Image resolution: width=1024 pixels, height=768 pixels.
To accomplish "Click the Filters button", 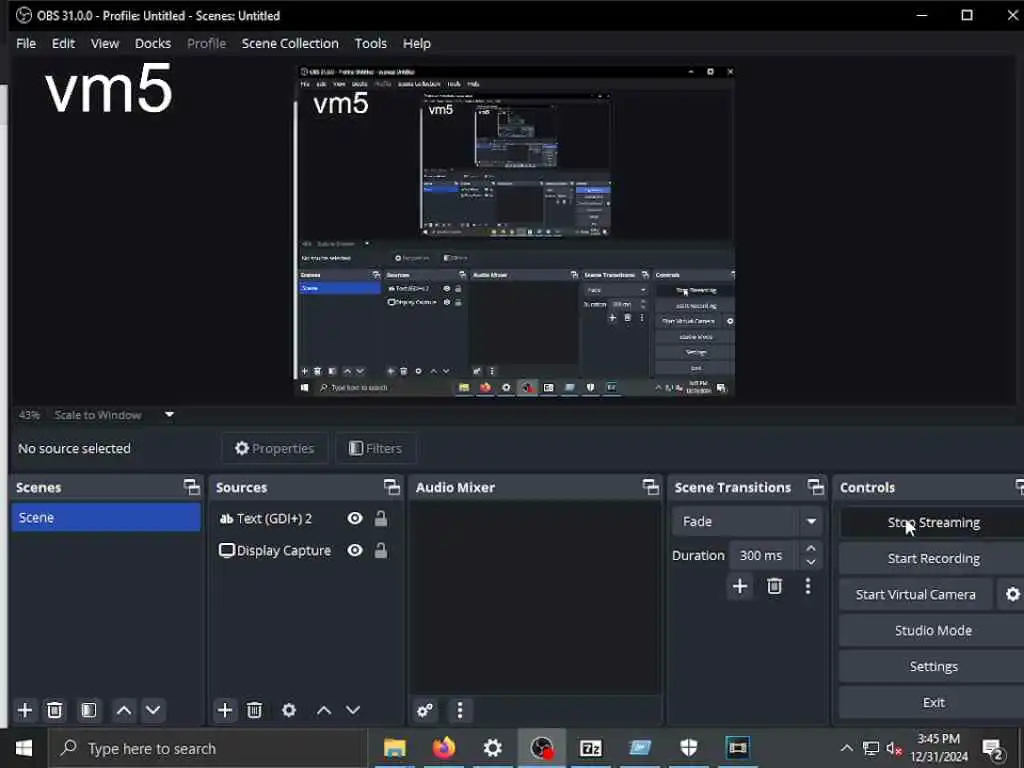I will click(x=376, y=449).
